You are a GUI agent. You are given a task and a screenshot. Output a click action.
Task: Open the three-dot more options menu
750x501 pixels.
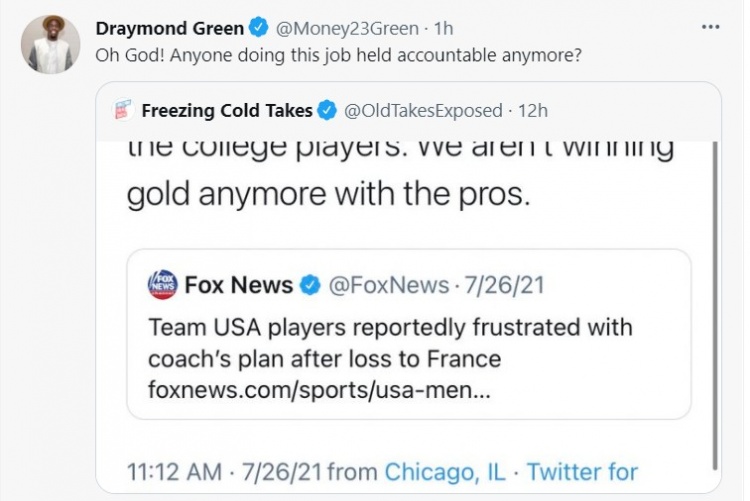click(710, 27)
